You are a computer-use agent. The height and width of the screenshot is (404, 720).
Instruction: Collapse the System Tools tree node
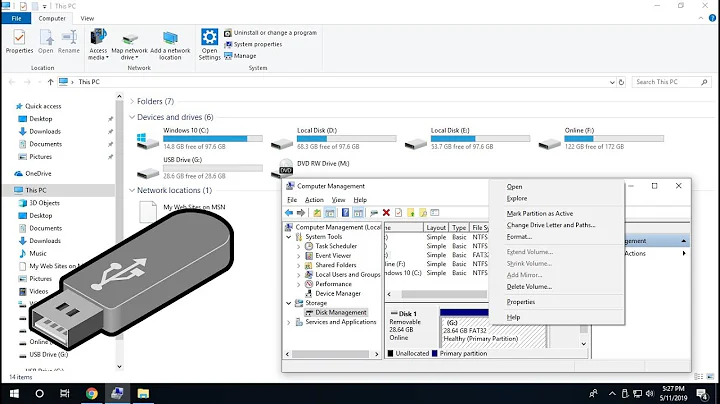pyautogui.click(x=288, y=237)
